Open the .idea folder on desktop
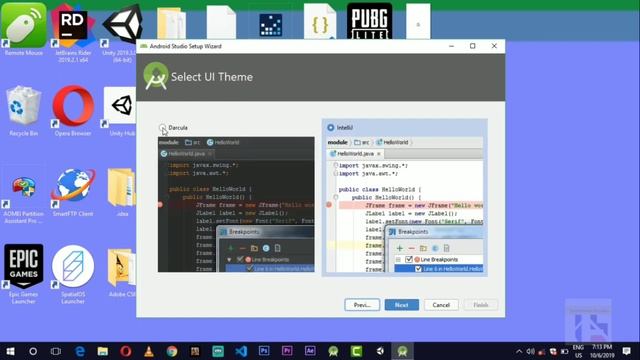This screenshot has width=640, height=360. [x=122, y=192]
